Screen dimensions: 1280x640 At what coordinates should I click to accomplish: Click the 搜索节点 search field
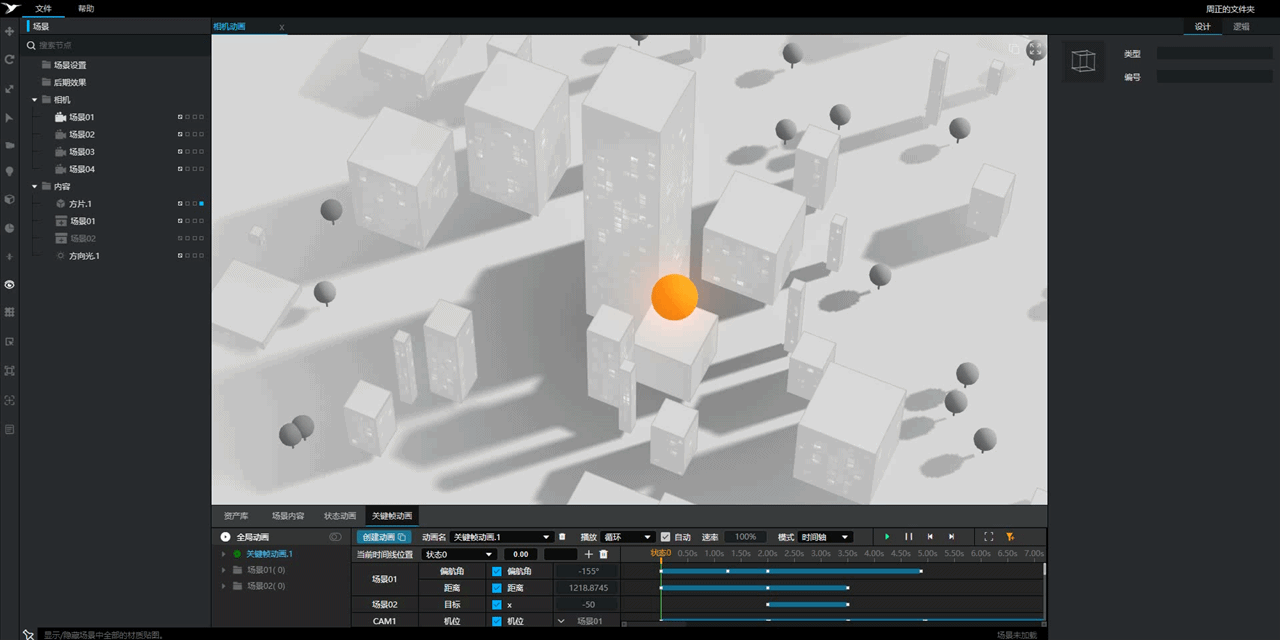pos(116,45)
